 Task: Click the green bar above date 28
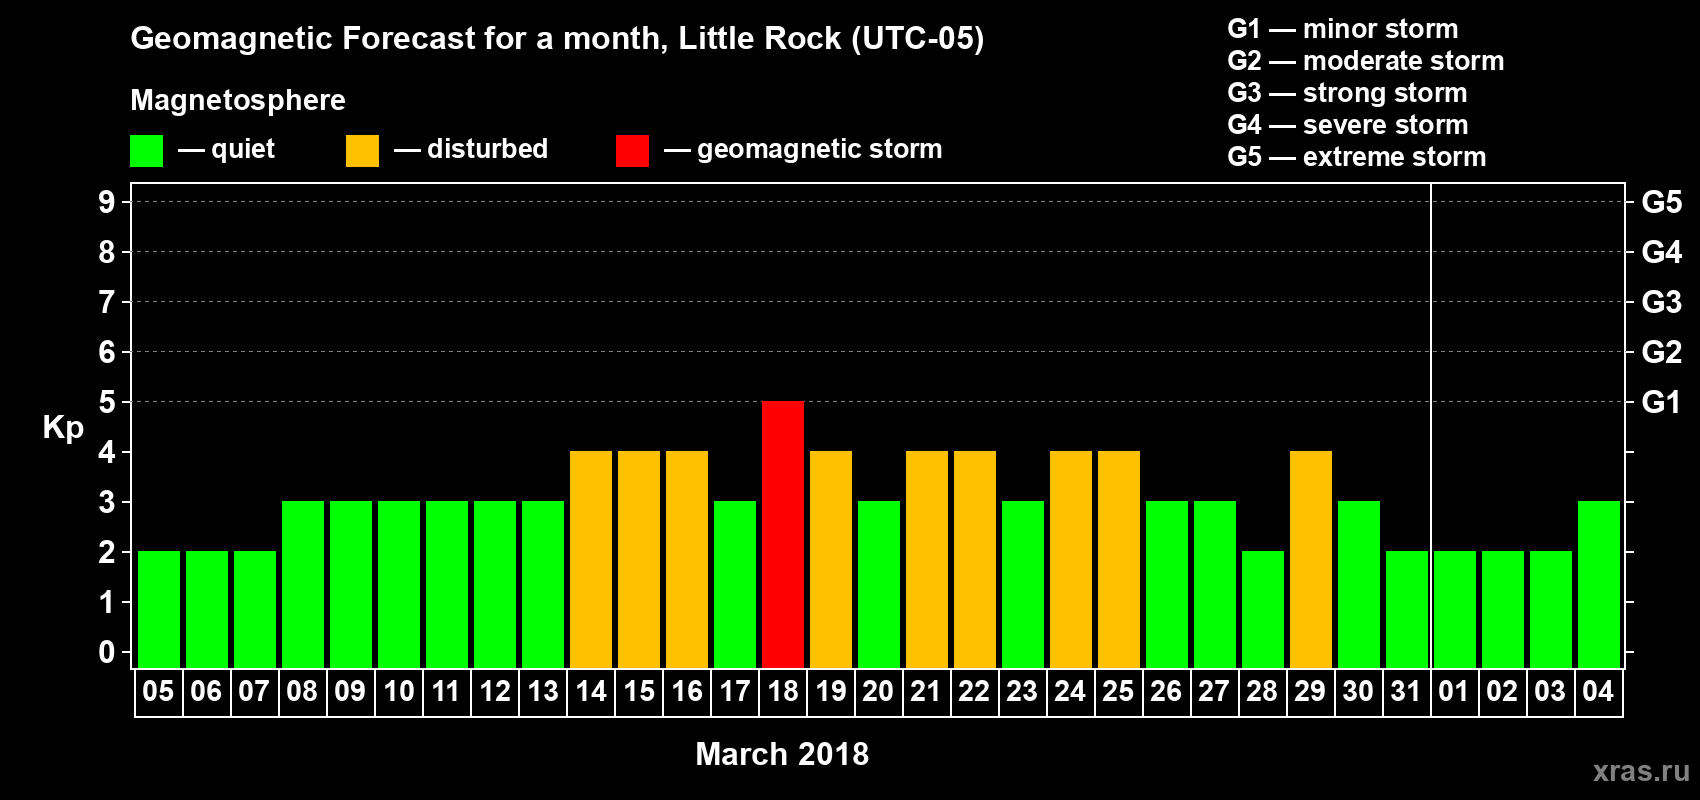tap(1263, 609)
